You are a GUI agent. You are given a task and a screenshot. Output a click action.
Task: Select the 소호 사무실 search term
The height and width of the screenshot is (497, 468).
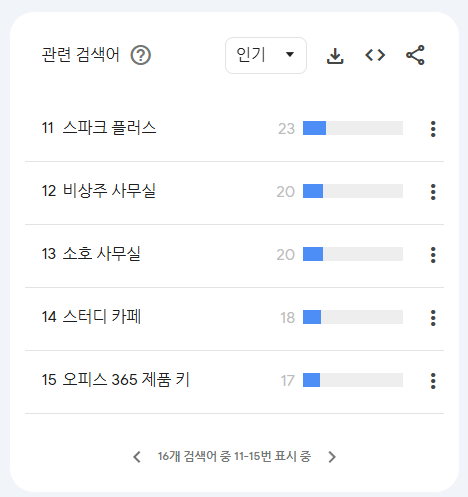(102, 254)
